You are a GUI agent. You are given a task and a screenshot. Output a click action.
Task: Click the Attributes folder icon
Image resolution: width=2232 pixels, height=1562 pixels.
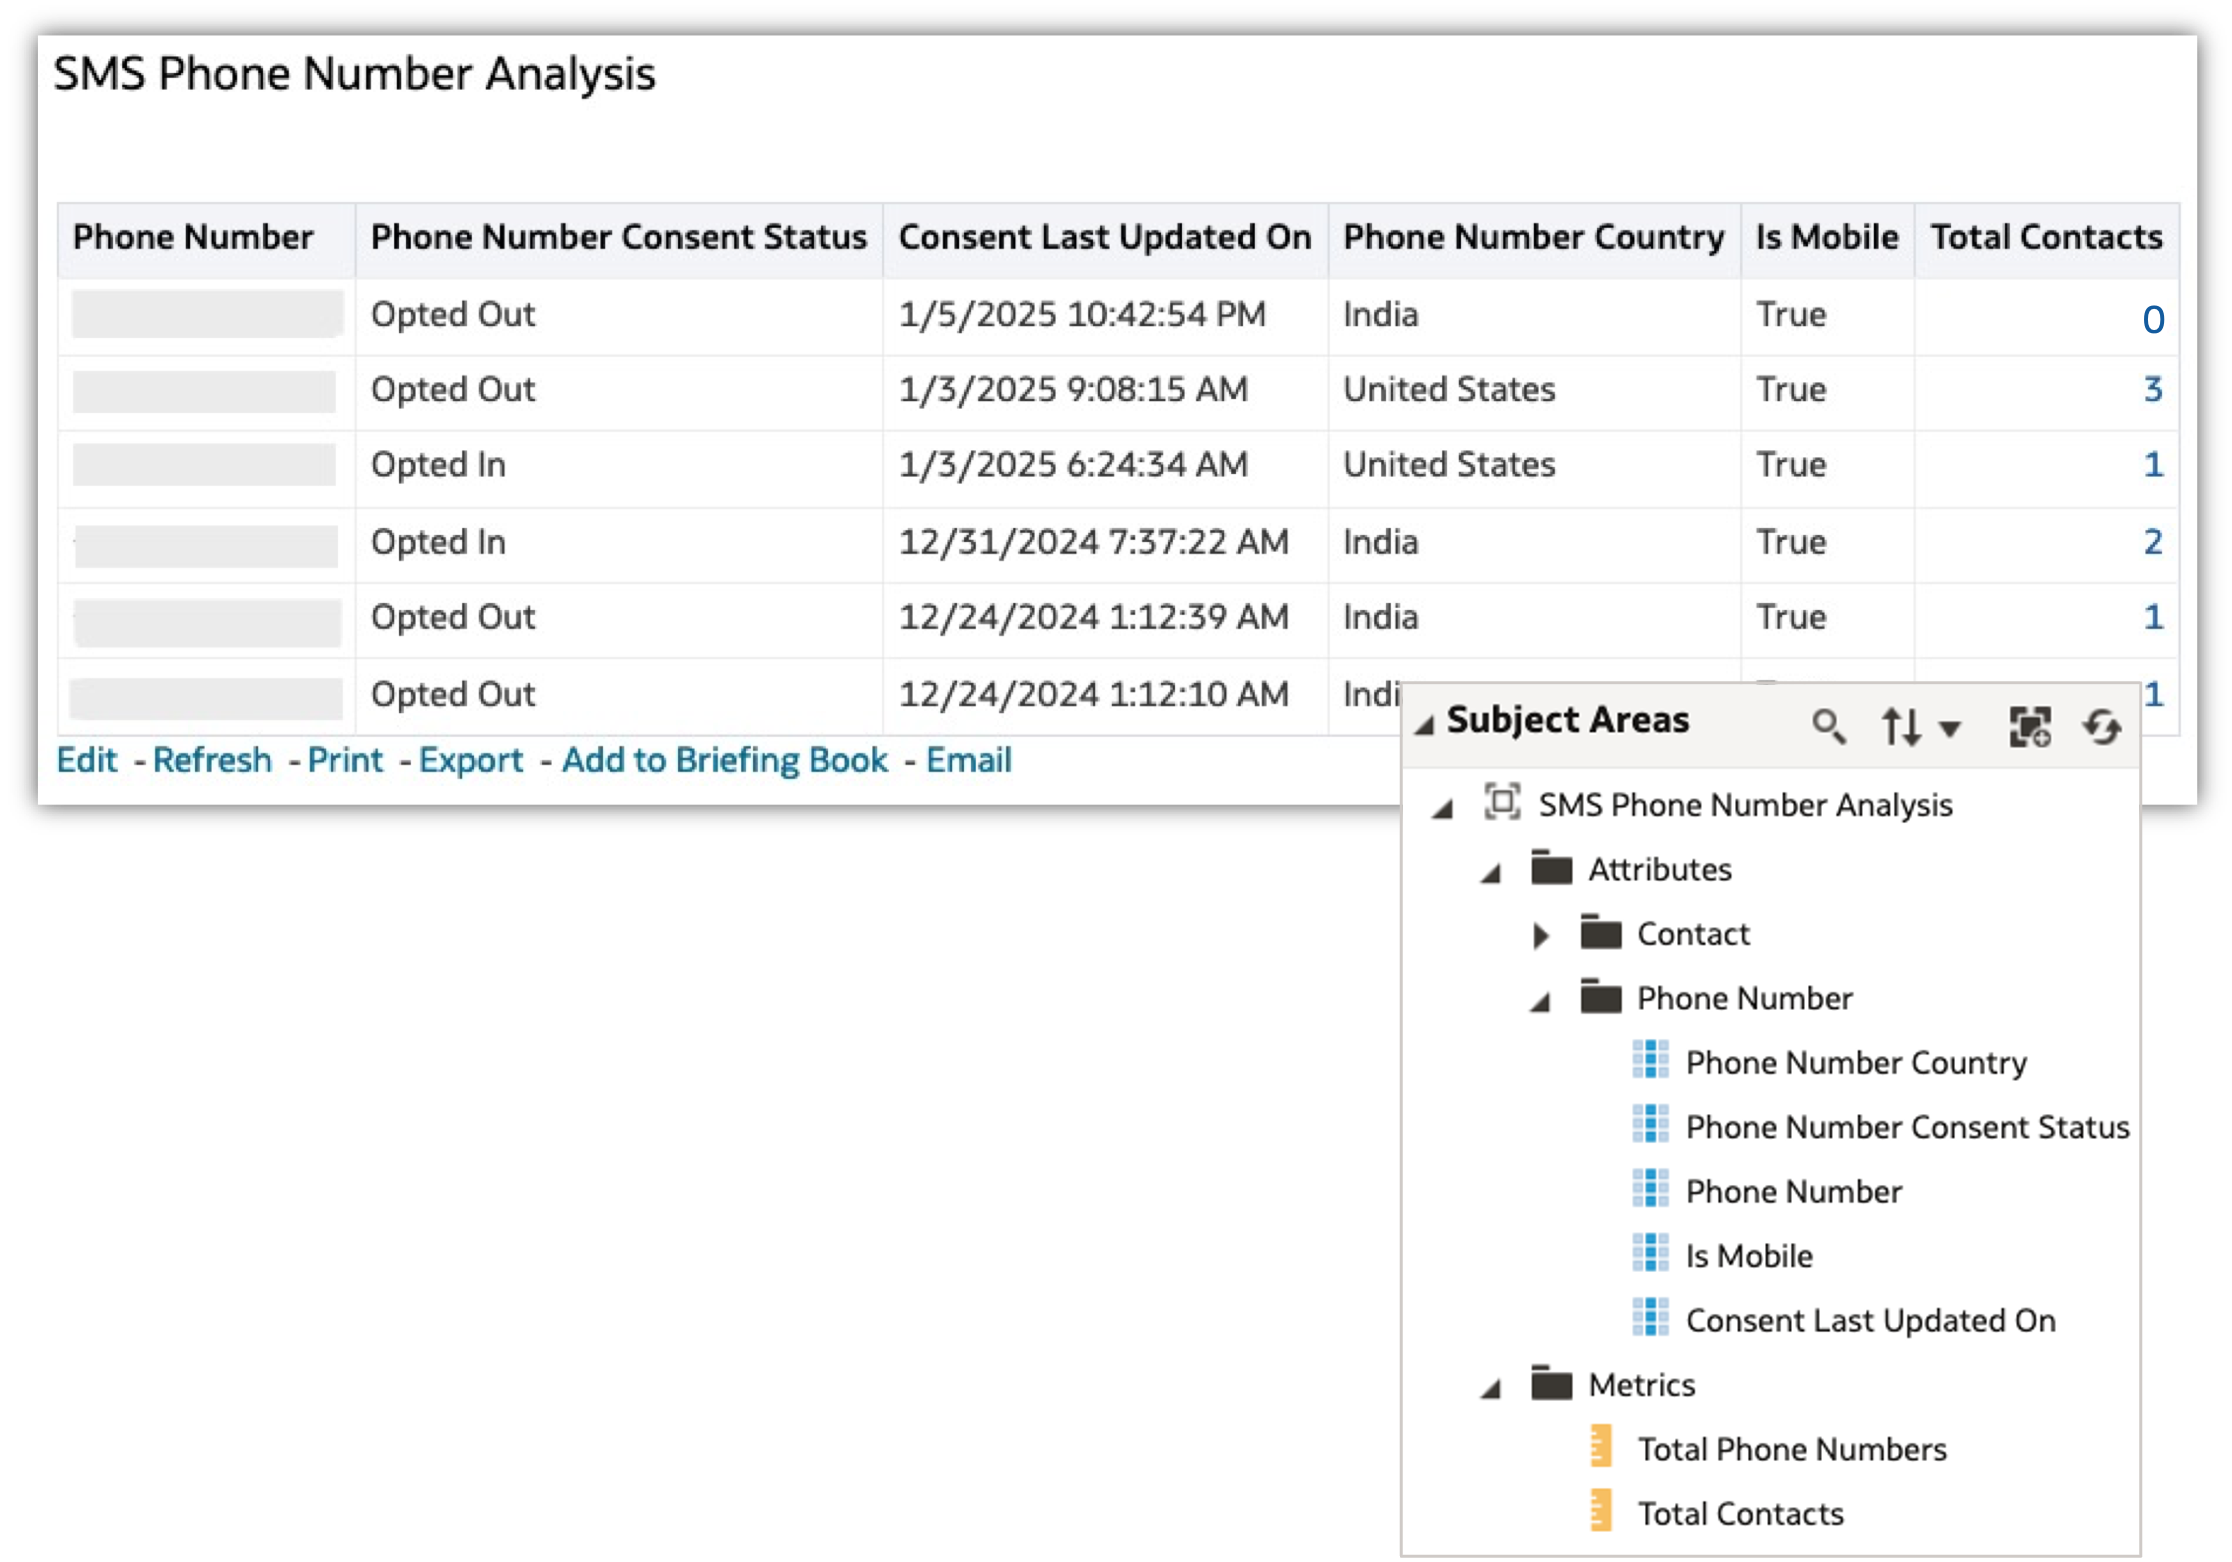pos(1551,868)
